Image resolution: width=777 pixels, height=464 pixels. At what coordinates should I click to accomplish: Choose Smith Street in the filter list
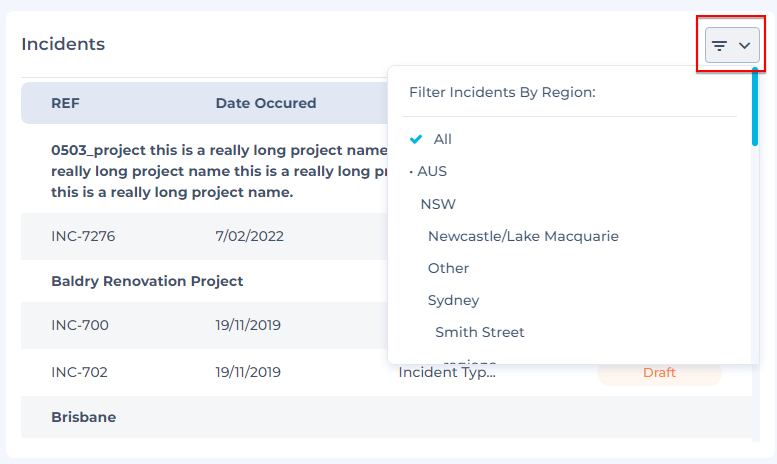pos(479,332)
